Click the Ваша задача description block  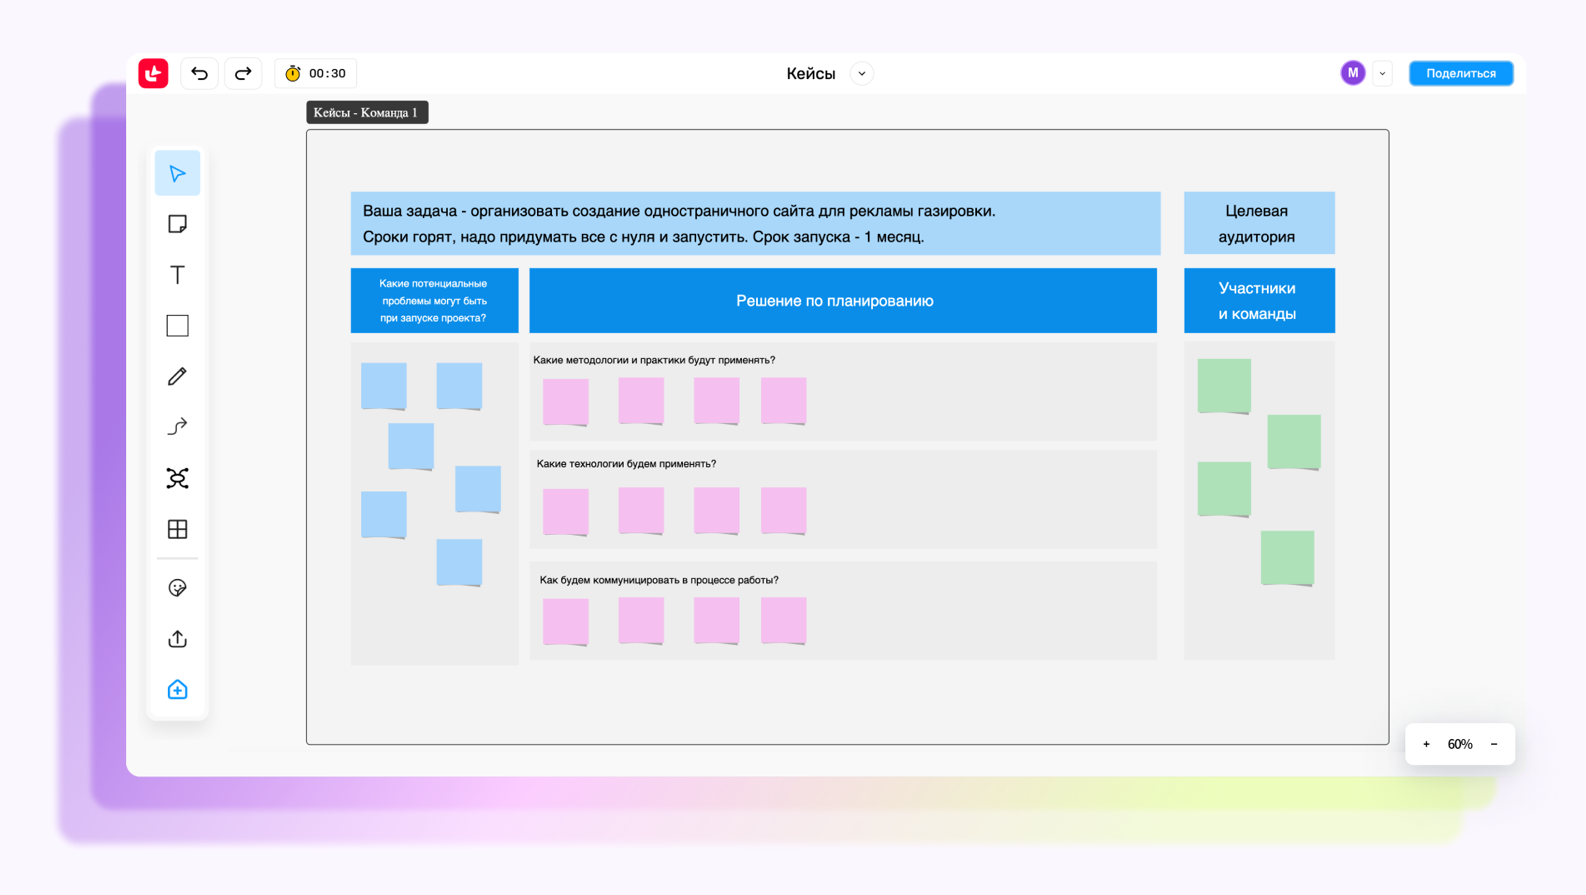[755, 223]
